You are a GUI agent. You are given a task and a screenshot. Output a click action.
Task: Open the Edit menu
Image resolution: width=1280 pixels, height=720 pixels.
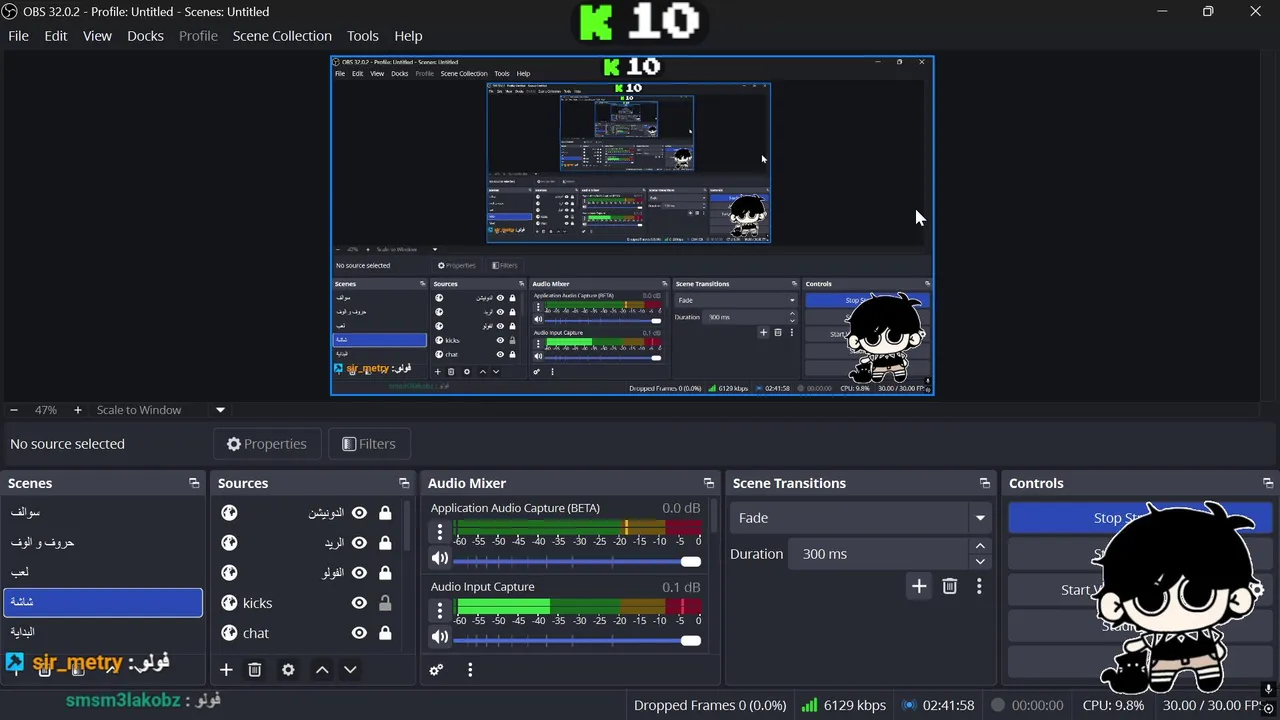56,36
